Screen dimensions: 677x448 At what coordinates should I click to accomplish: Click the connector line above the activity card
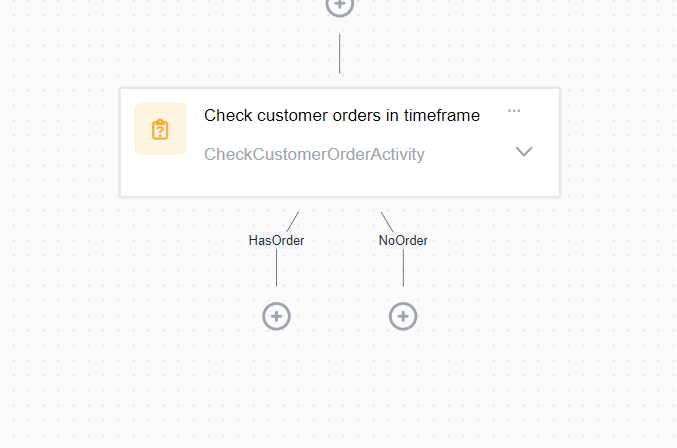[x=340, y=53]
